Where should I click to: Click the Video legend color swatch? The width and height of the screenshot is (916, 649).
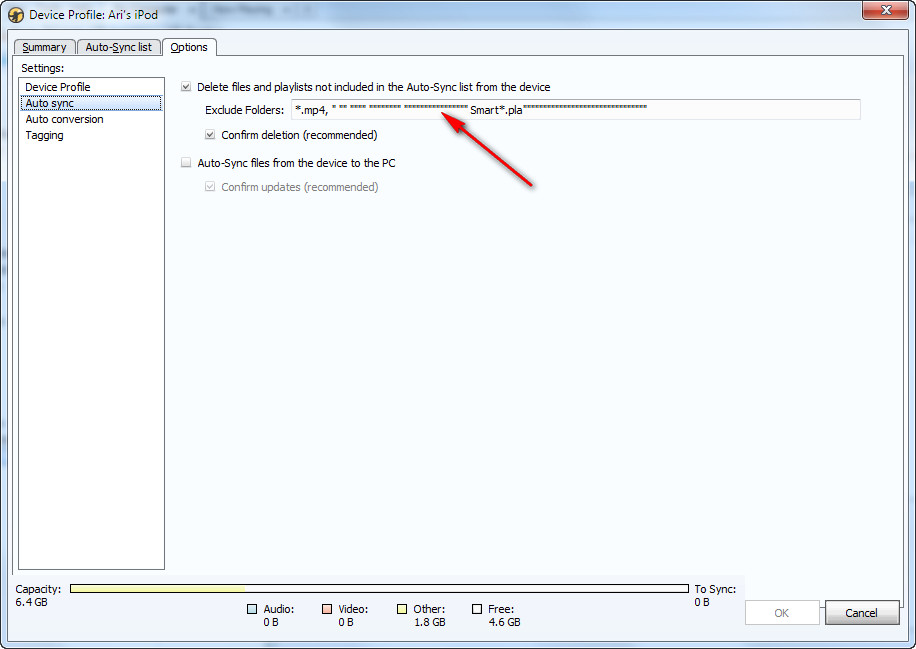[327, 609]
